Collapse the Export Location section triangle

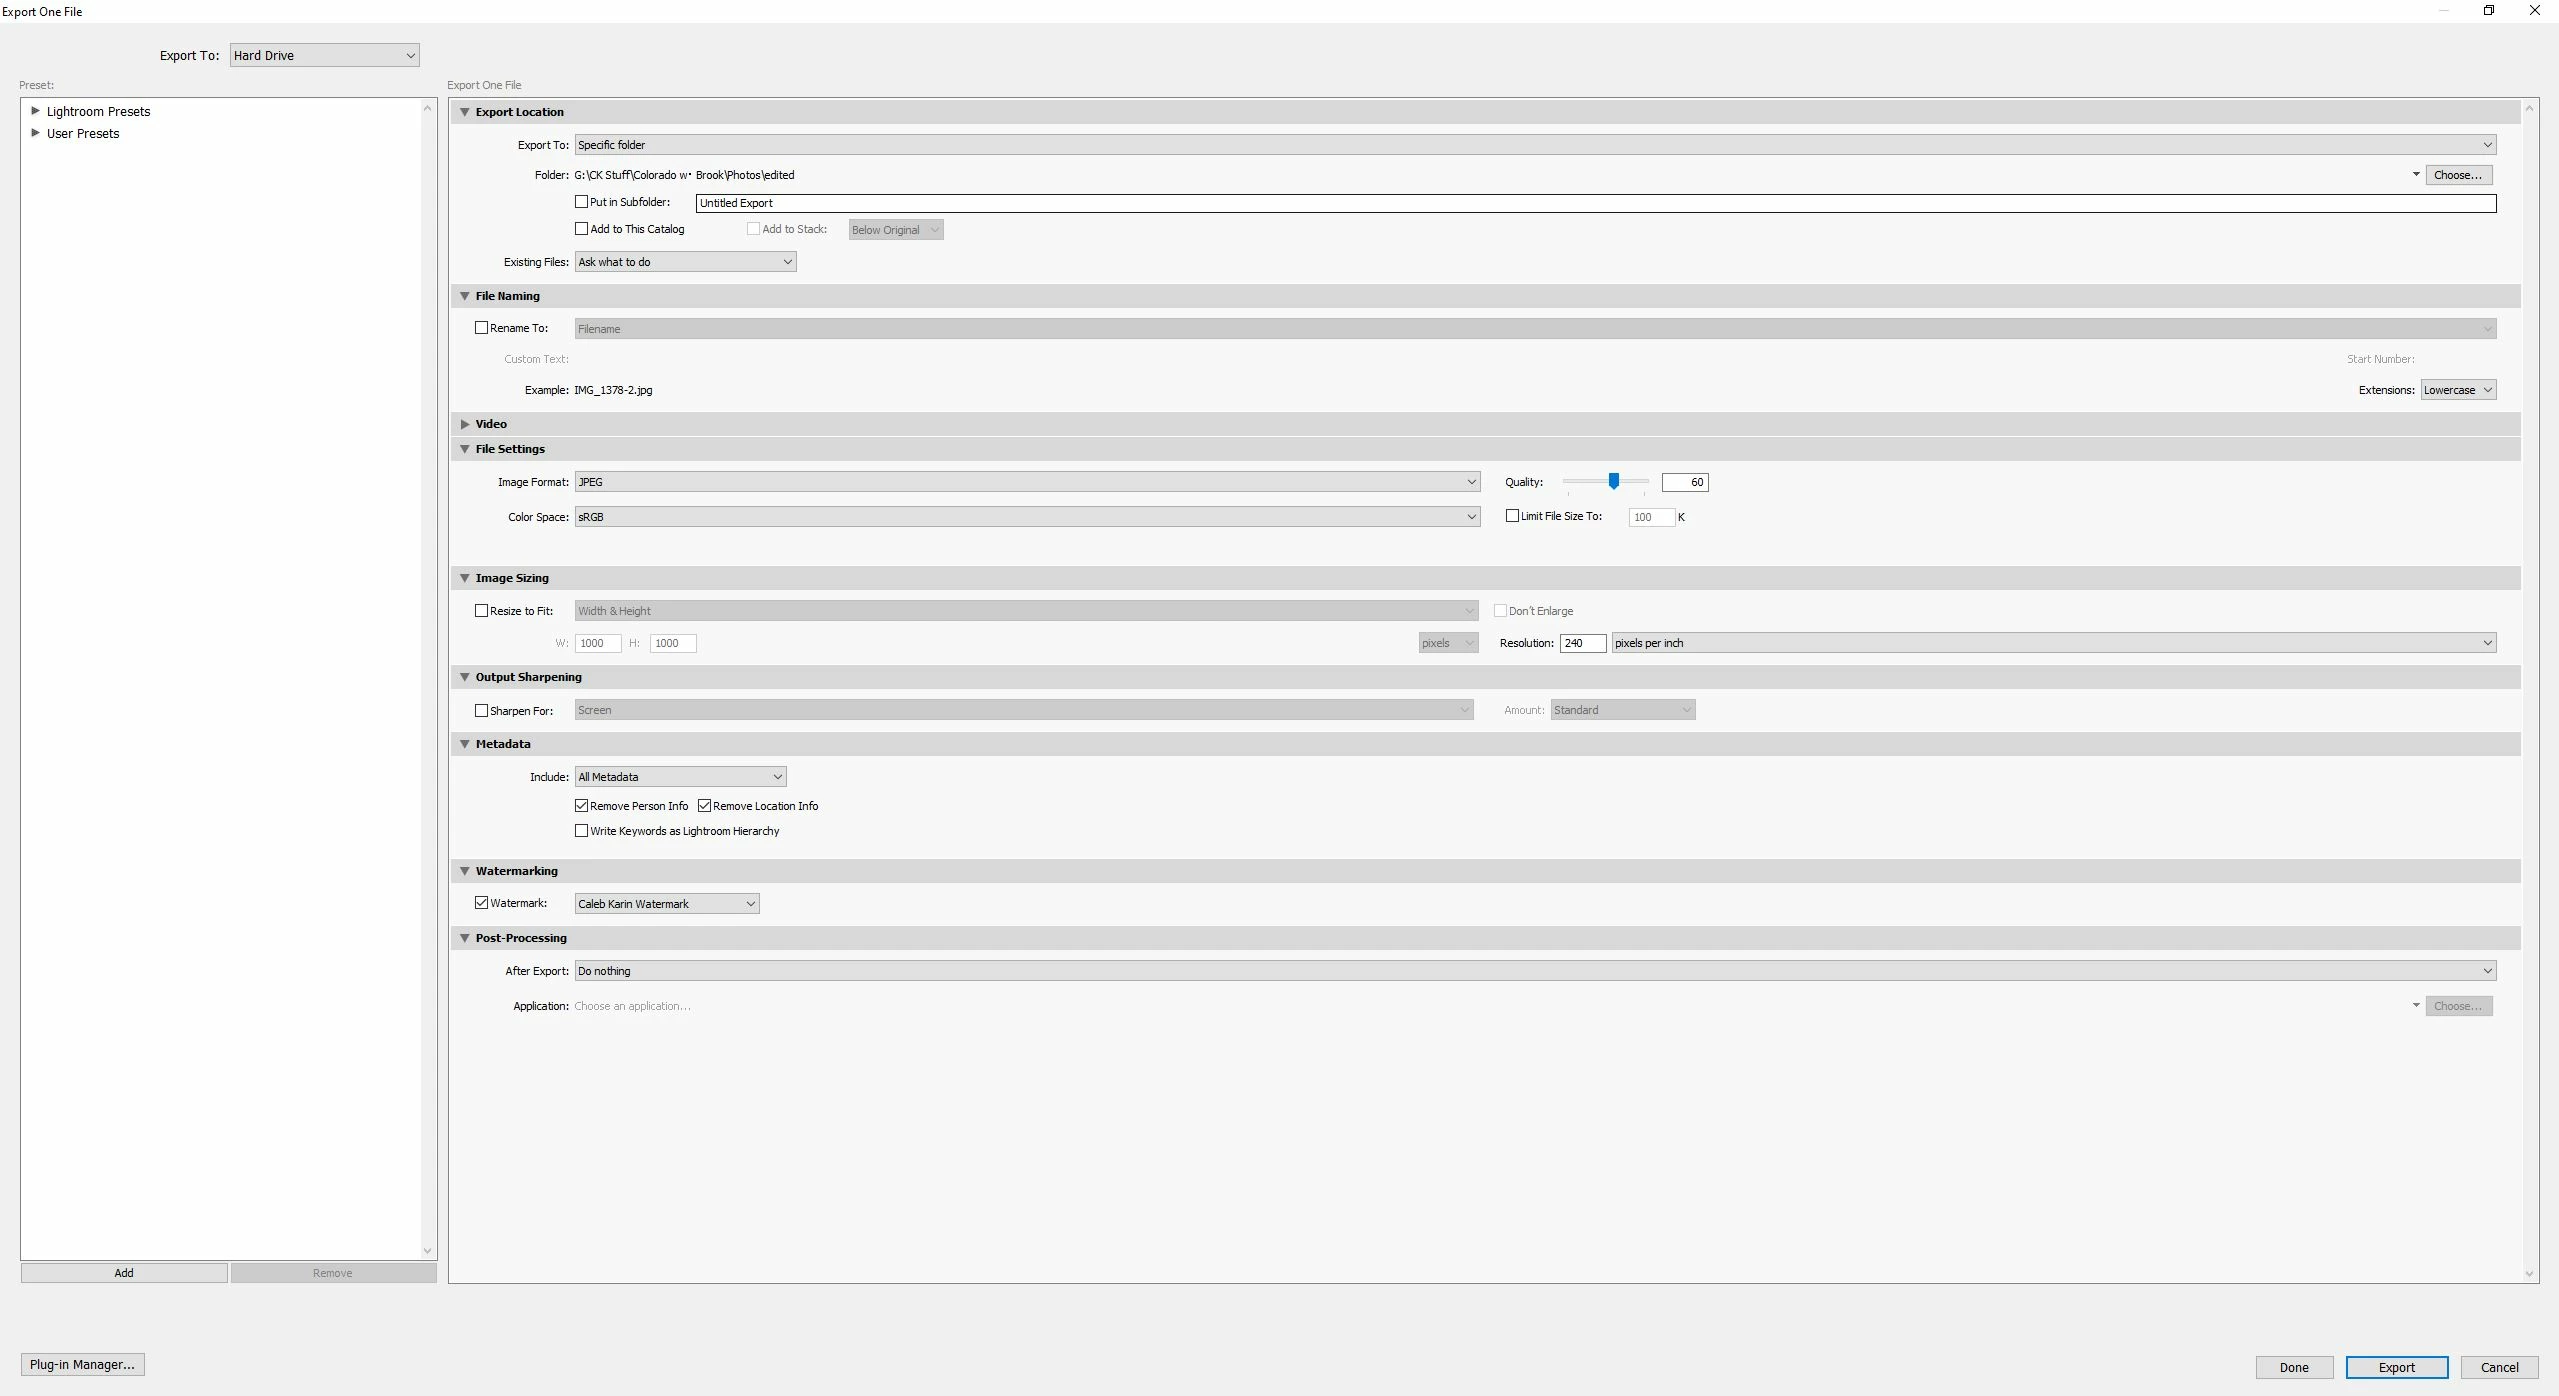[x=464, y=112]
